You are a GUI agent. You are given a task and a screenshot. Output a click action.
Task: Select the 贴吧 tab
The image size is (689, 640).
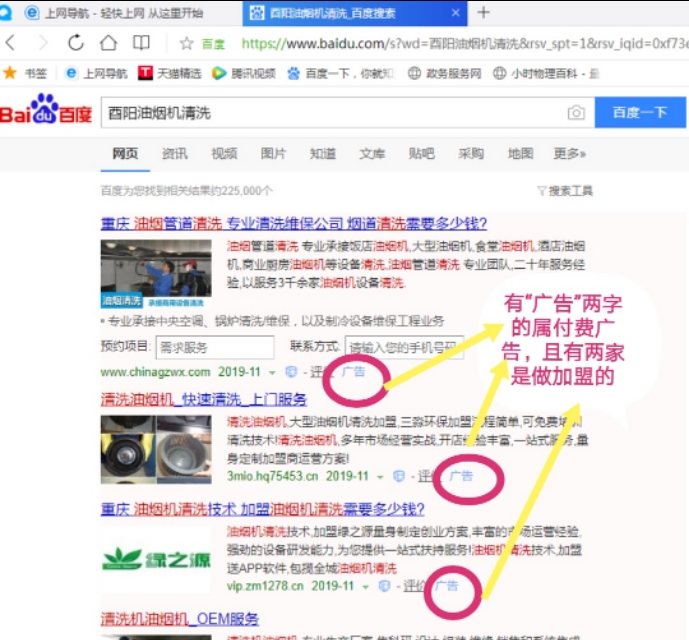(x=422, y=153)
